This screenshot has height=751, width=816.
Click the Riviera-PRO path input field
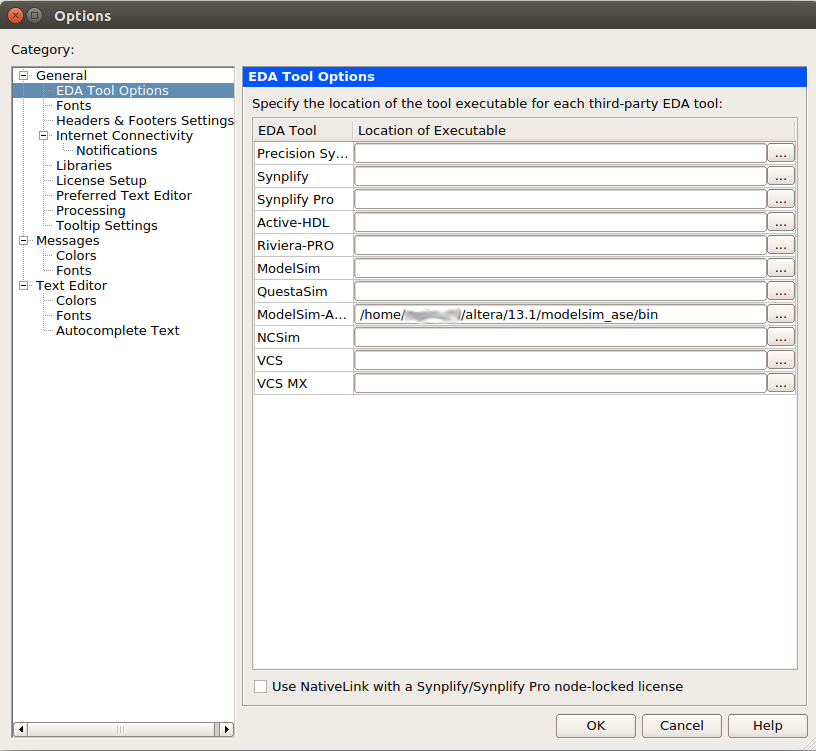pyautogui.click(x=560, y=246)
